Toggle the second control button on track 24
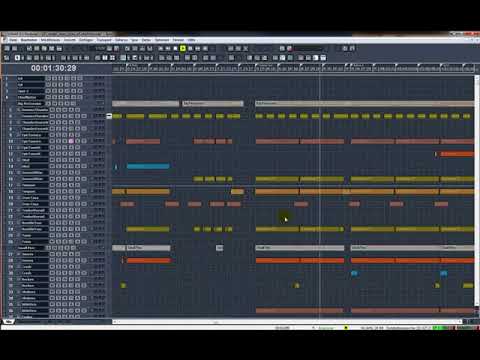Image resolution: width=480 pixels, height=360 pixels. tap(59, 229)
